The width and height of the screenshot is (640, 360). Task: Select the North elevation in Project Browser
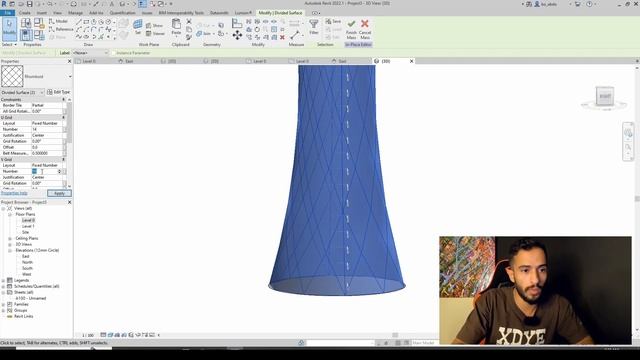(27, 262)
